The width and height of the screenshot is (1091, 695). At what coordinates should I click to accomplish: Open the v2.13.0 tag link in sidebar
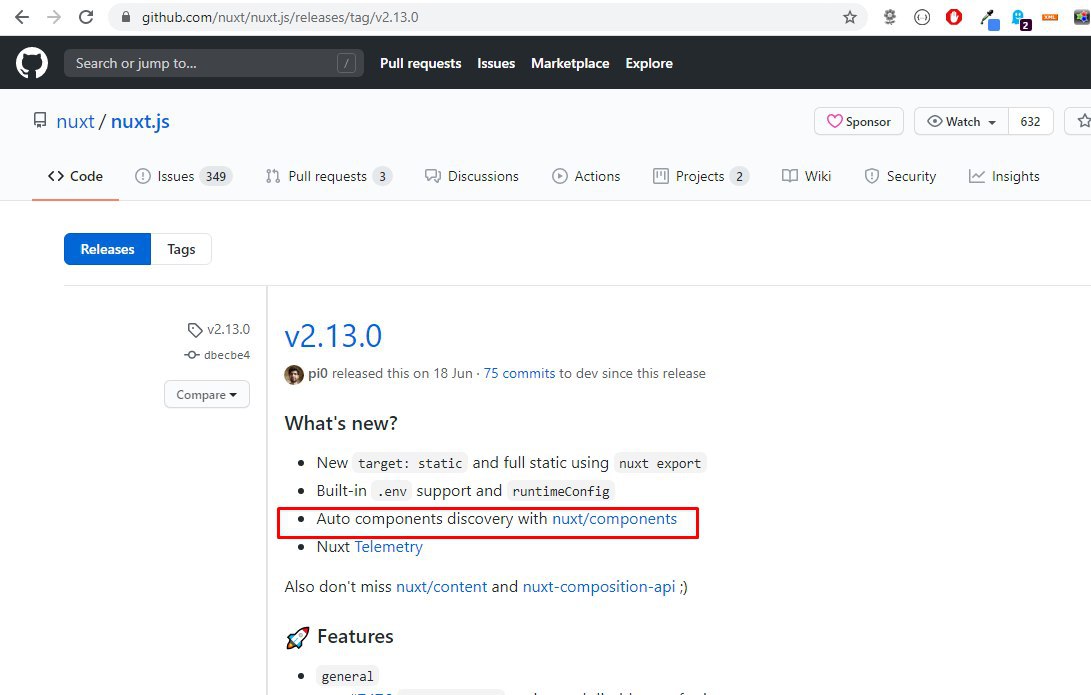pos(228,329)
